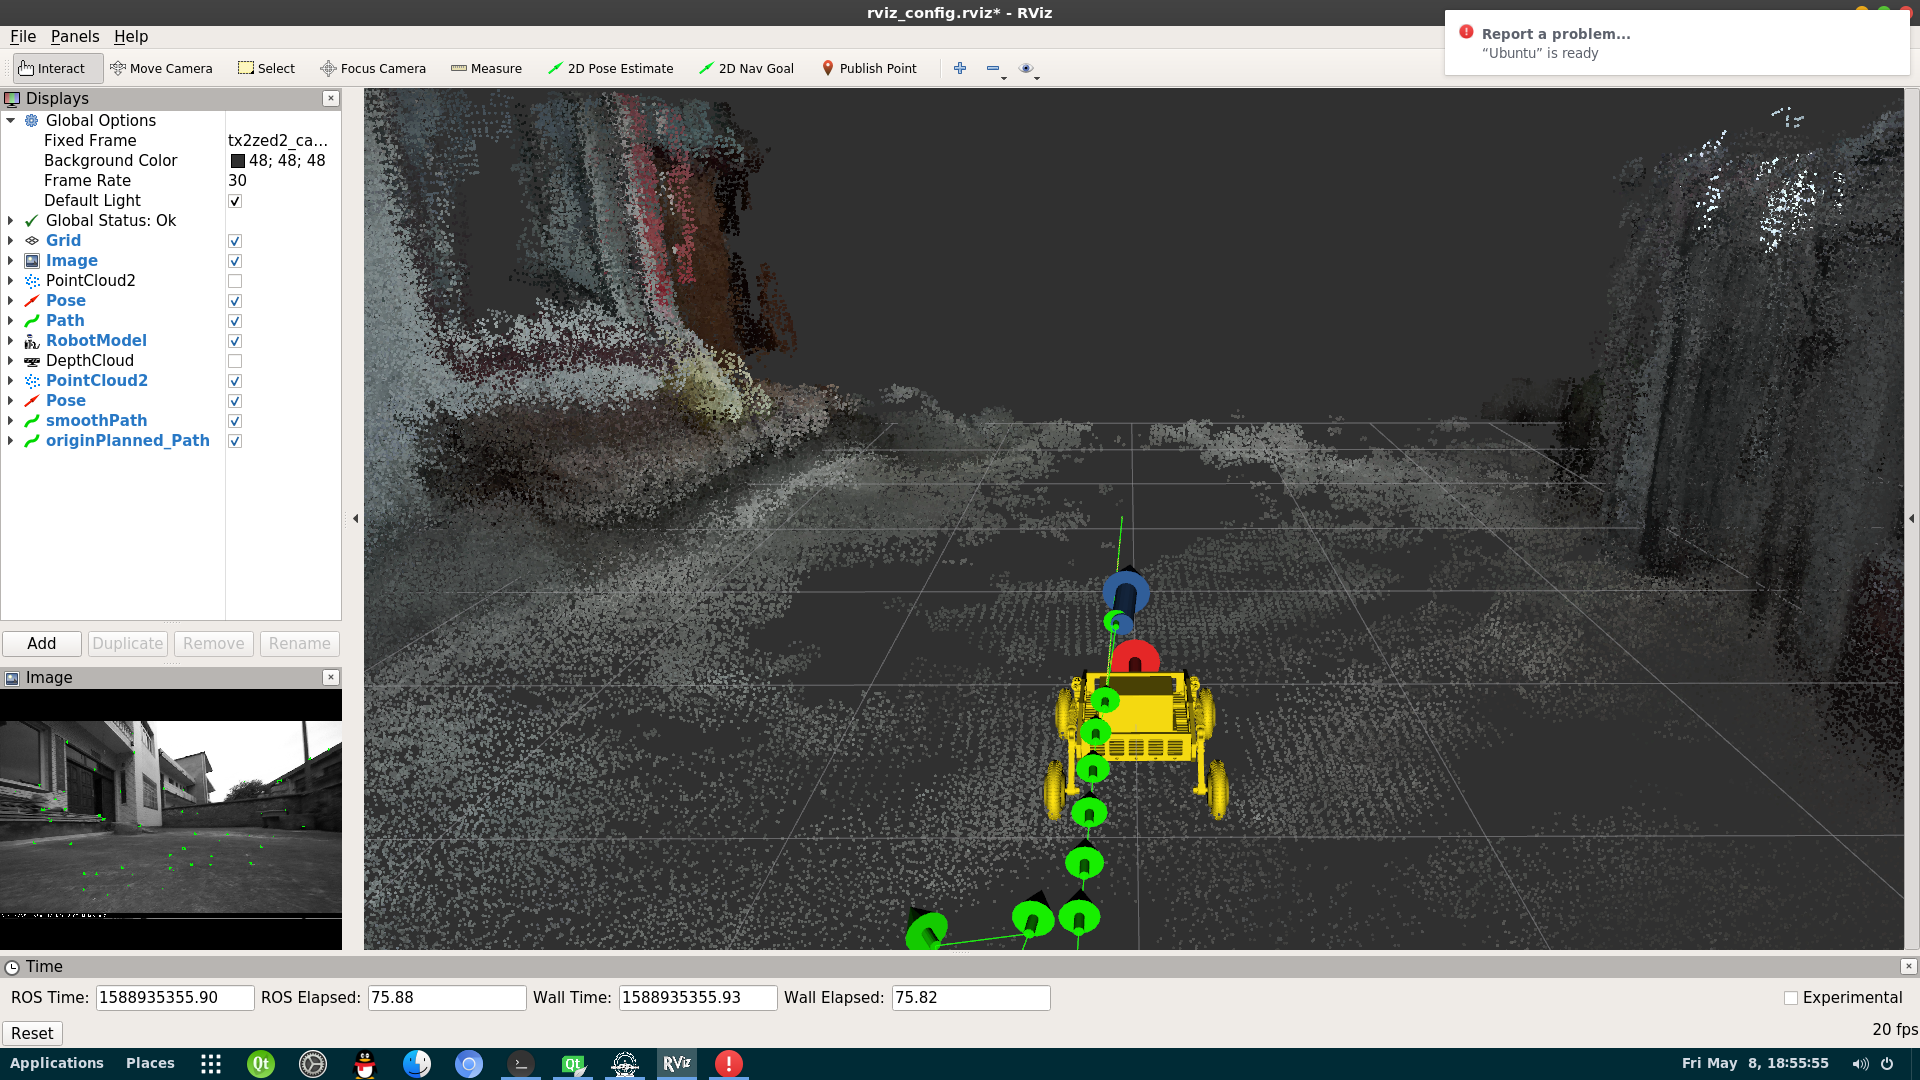The width and height of the screenshot is (1920, 1080).
Task: Expand the RobotModel properties
Action: pos(11,340)
